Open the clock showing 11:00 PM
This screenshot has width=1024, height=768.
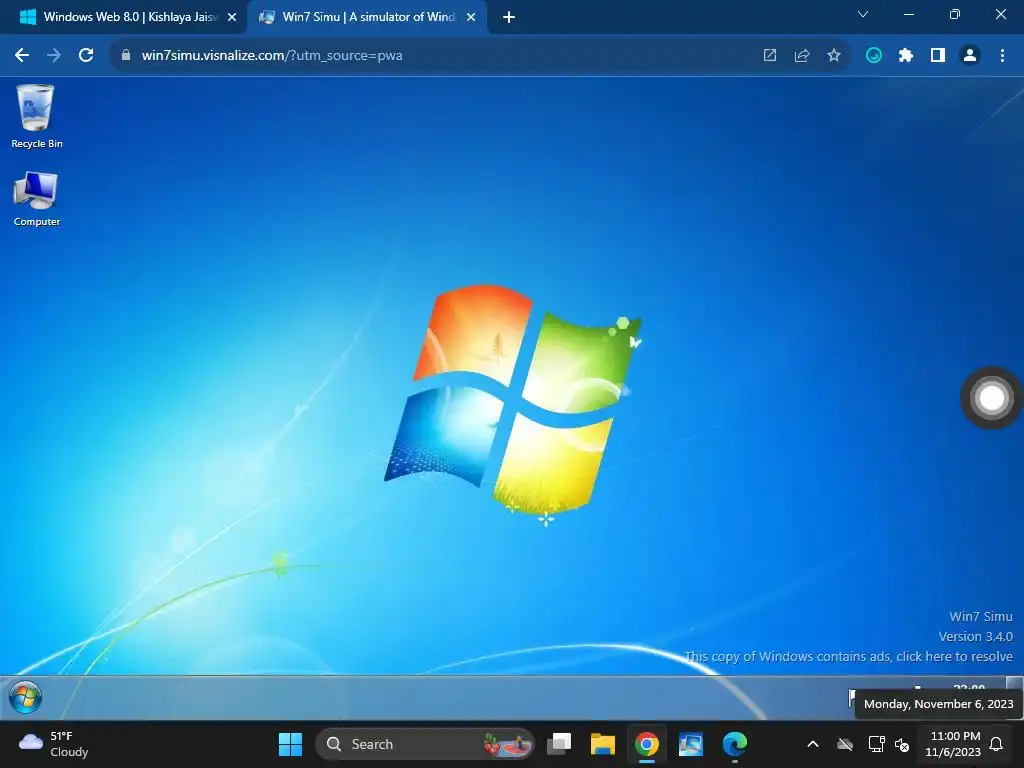click(953, 744)
